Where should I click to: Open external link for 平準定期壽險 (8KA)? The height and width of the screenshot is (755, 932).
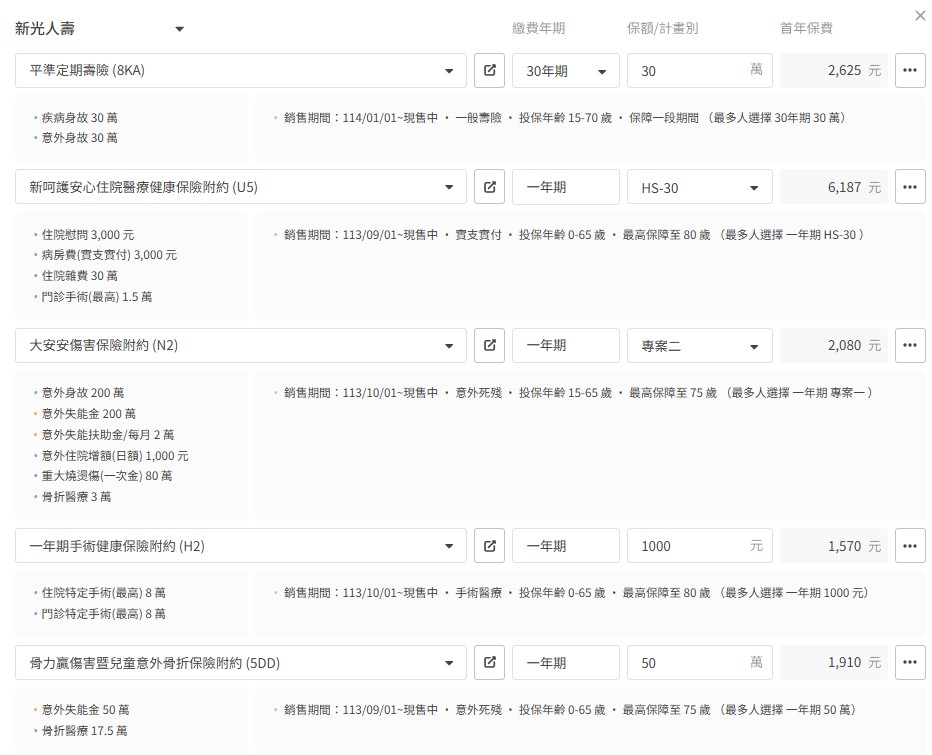[x=489, y=71]
